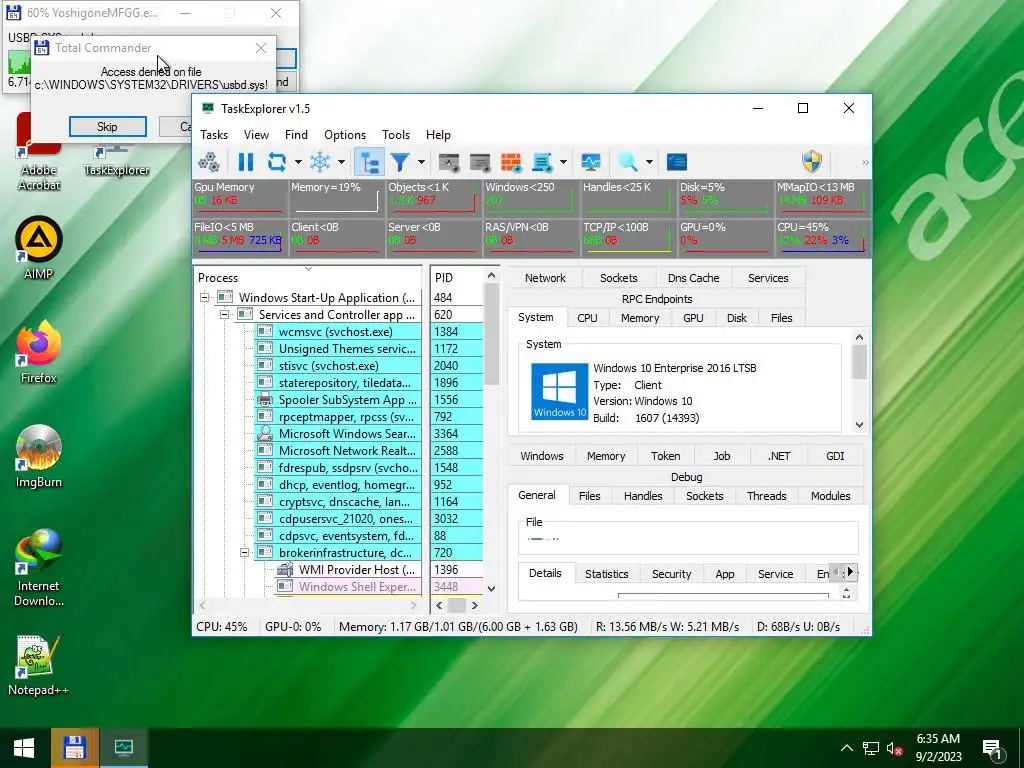This screenshot has width=1024, height=768.
Task: Click the Memory=19% graph panel
Action: (x=336, y=198)
